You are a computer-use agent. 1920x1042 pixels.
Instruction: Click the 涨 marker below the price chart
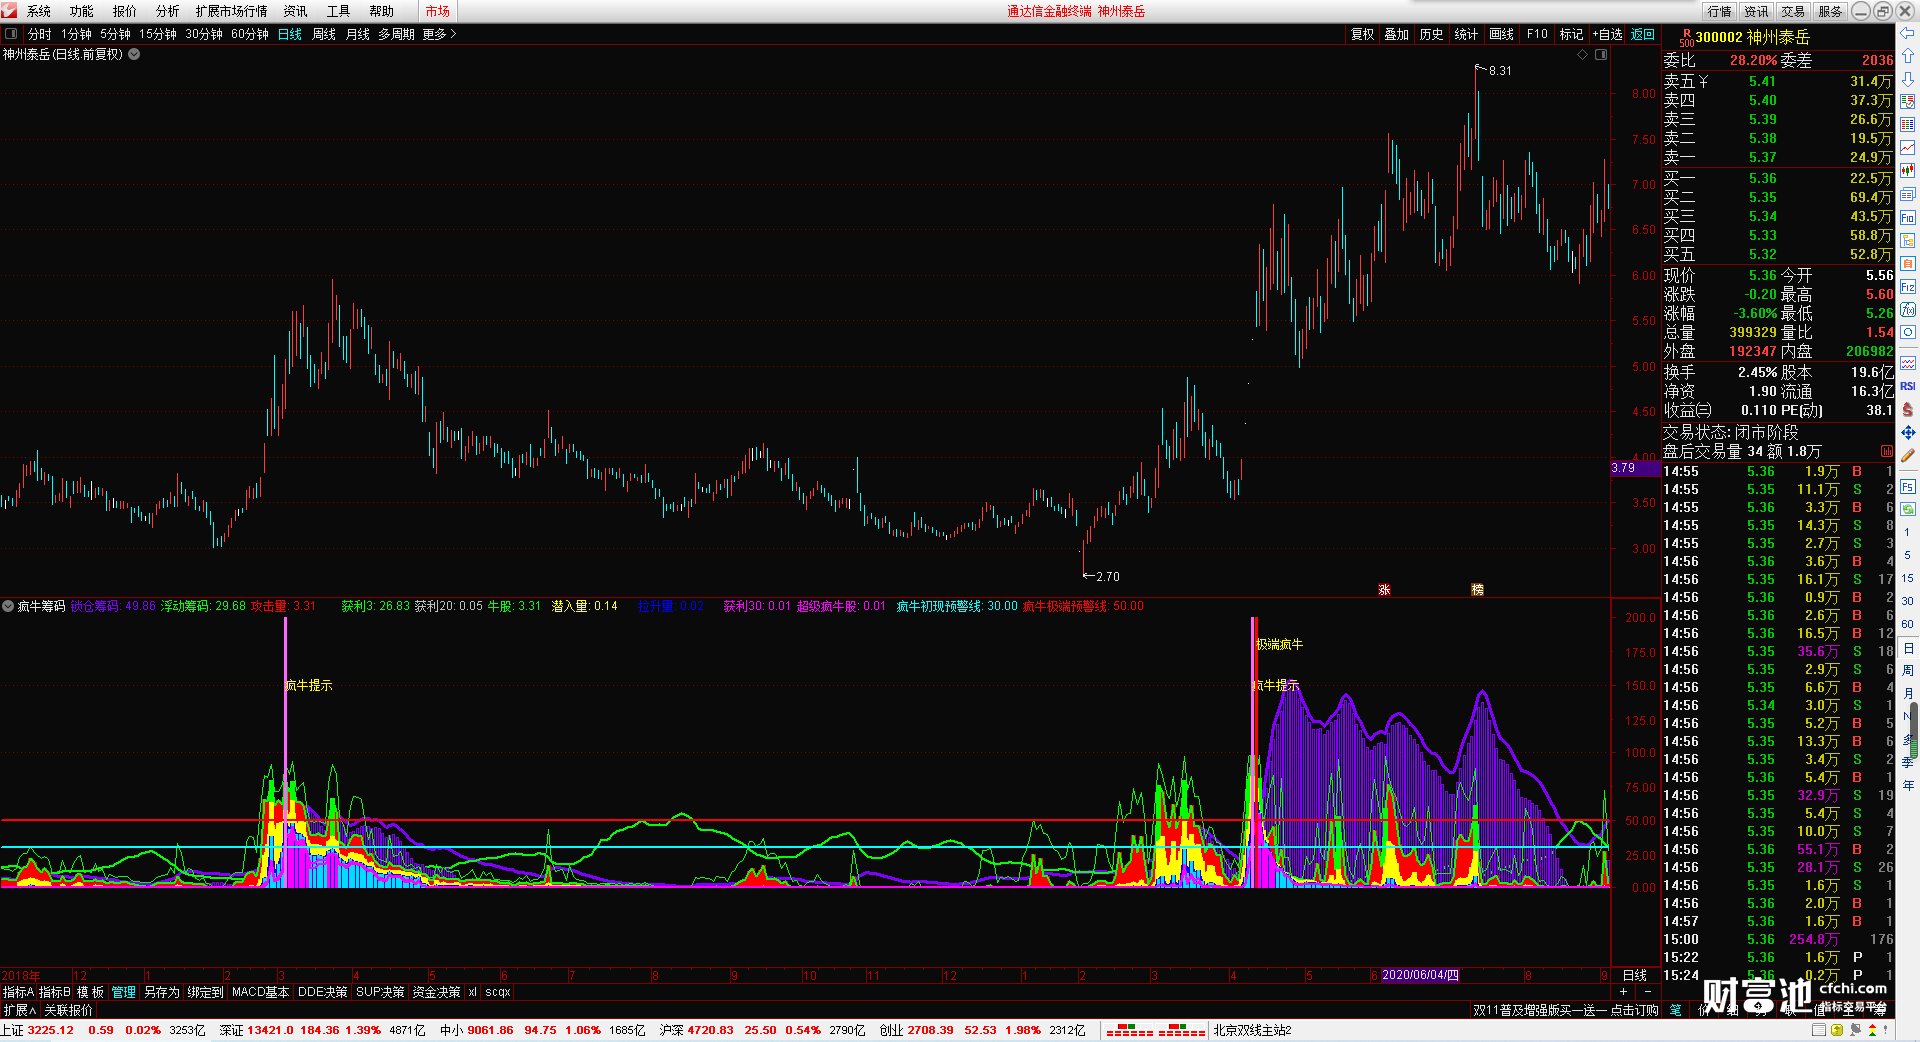click(1384, 590)
